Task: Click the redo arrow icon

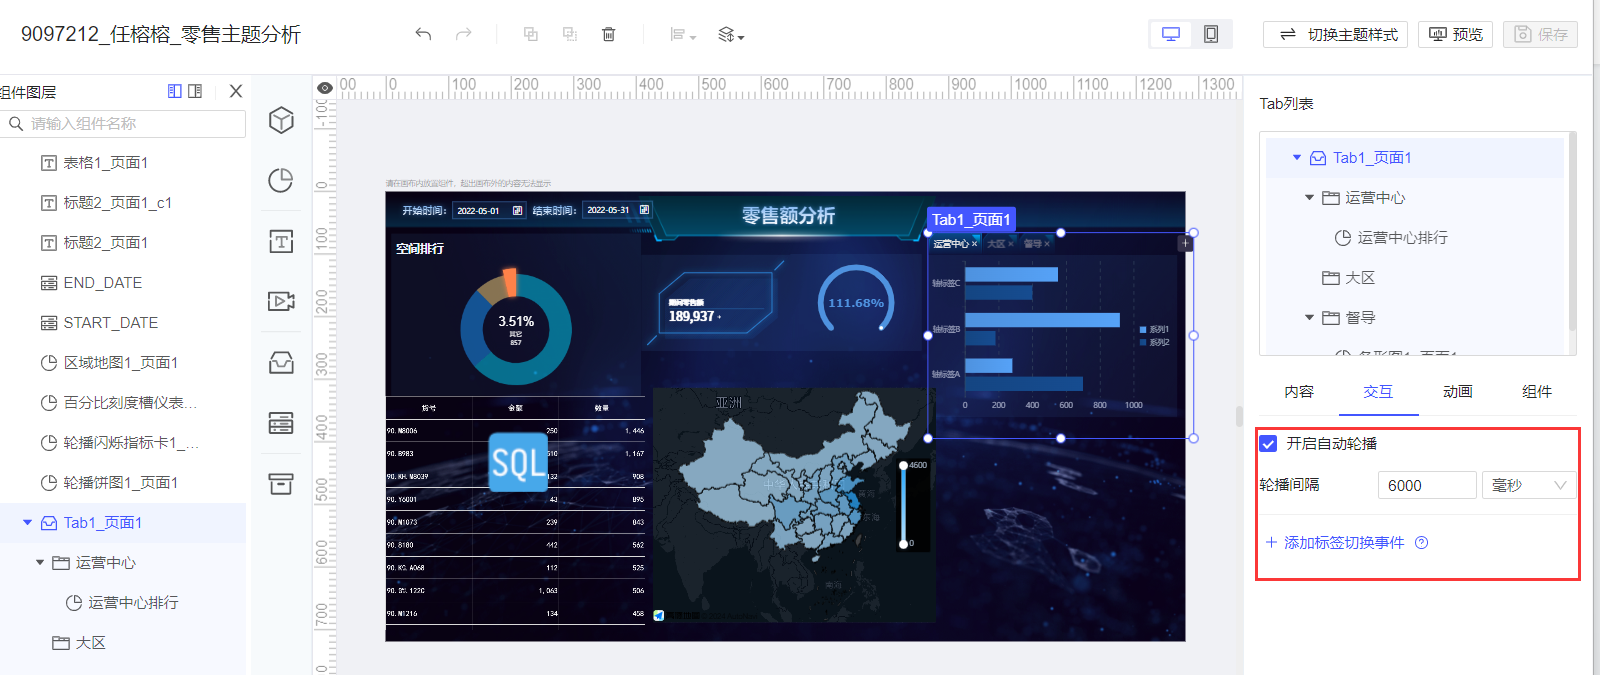Action: tap(463, 34)
